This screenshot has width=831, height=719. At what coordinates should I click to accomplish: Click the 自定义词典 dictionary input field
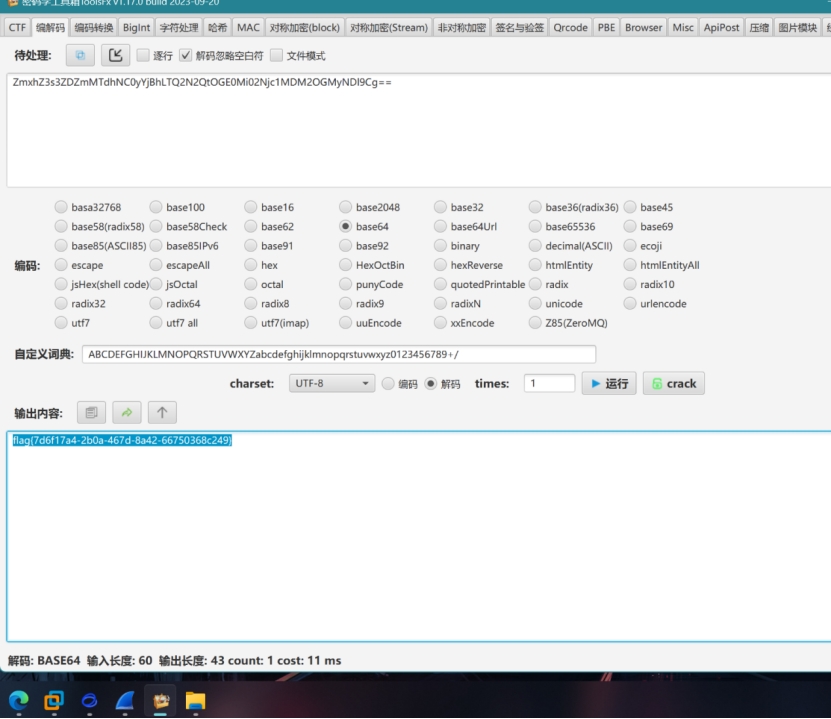pyautogui.click(x=339, y=354)
